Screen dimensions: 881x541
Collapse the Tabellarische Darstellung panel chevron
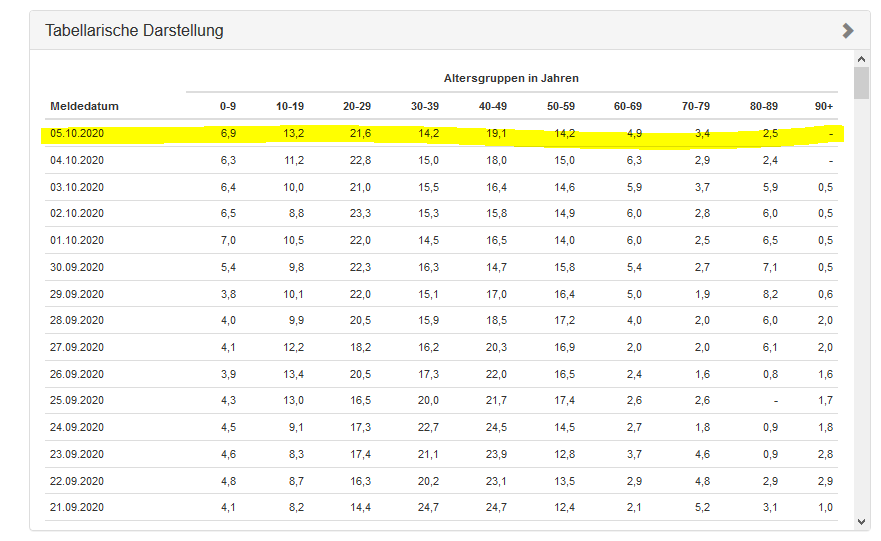[x=848, y=31]
